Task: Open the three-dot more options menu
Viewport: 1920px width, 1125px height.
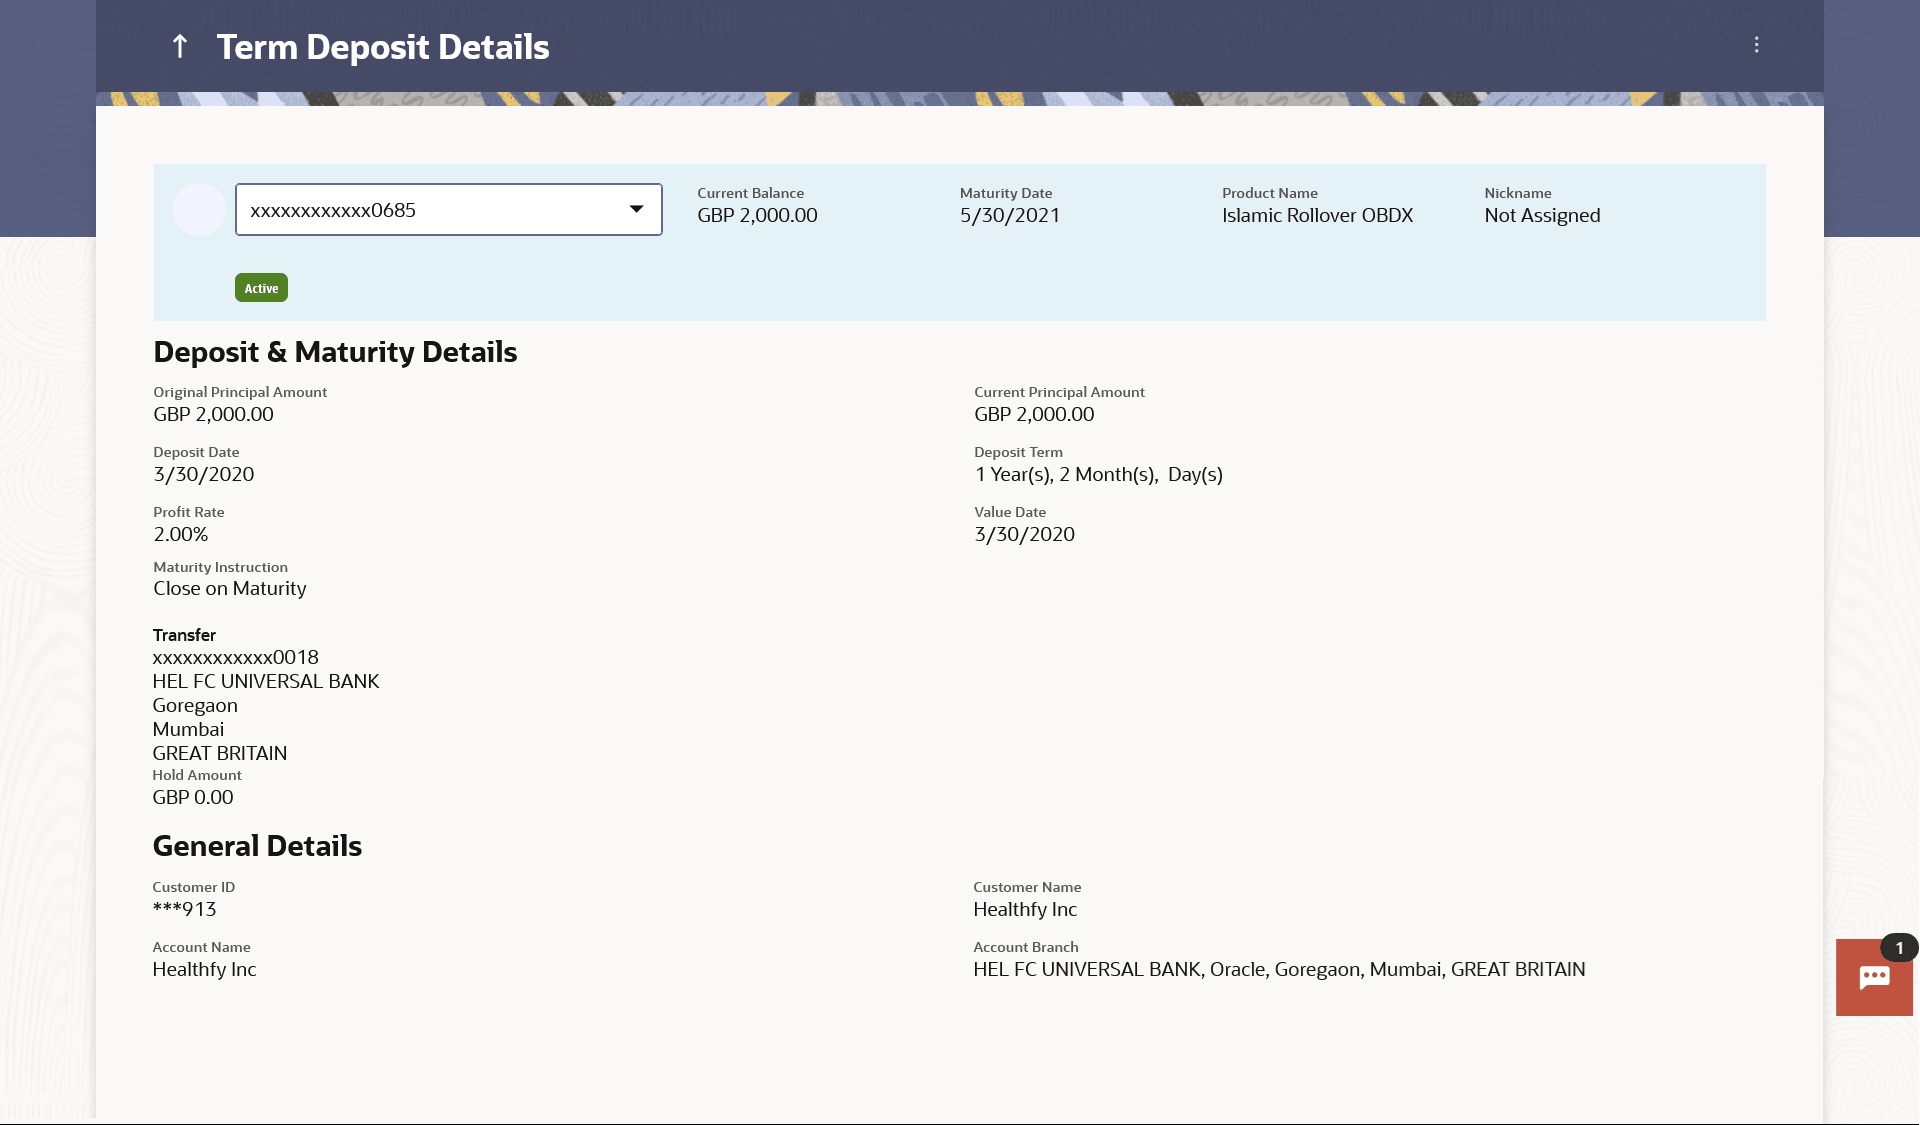Action: (x=1756, y=45)
